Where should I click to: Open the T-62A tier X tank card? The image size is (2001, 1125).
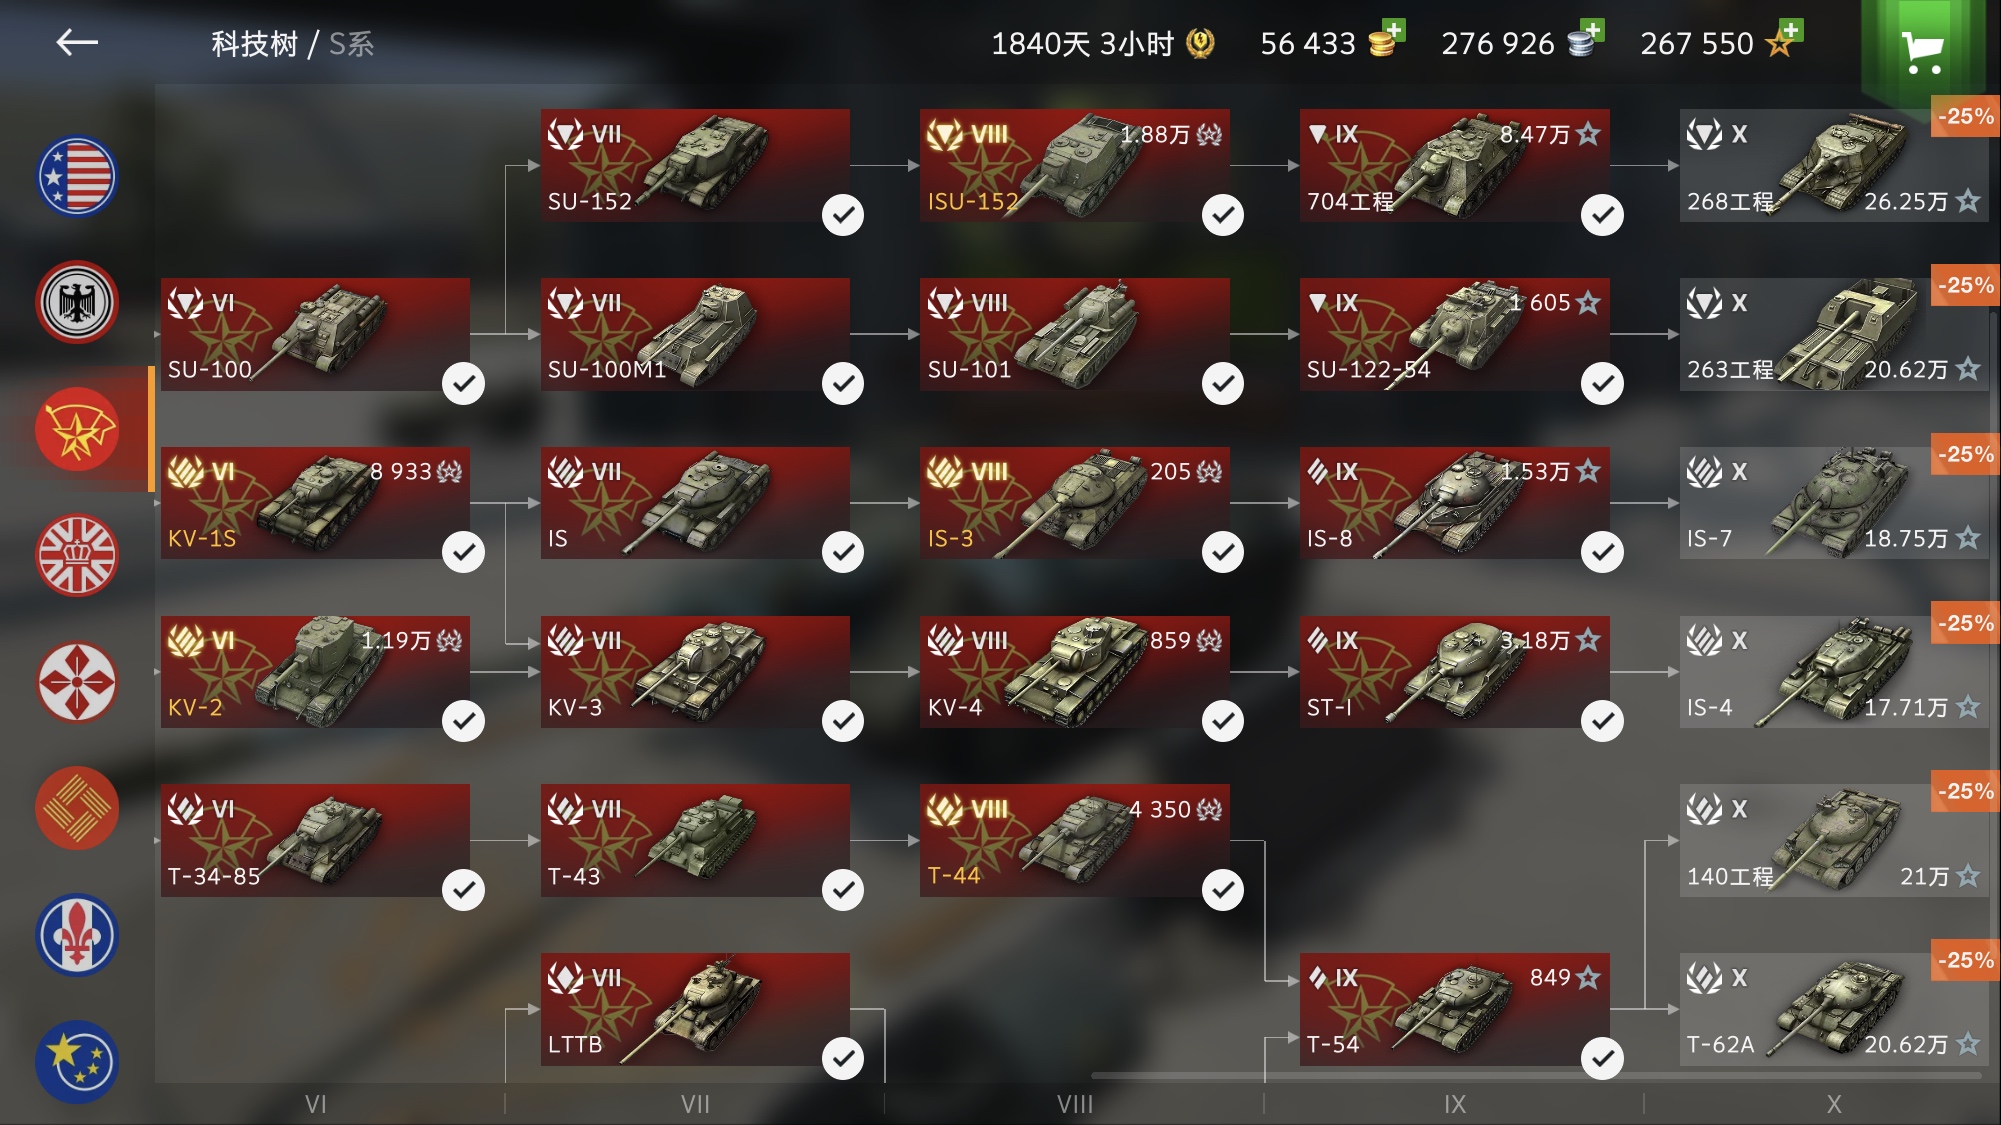point(1834,1009)
